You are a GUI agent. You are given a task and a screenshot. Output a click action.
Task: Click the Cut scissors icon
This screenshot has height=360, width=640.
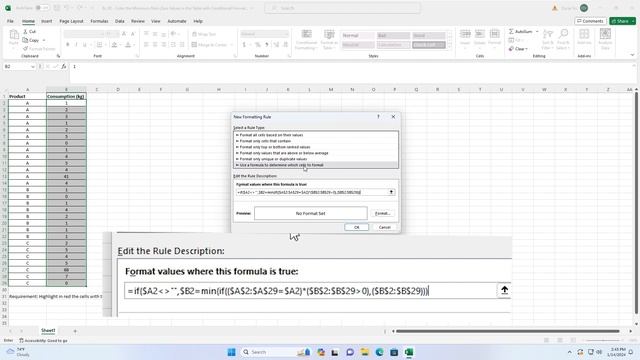click(x=25, y=31)
